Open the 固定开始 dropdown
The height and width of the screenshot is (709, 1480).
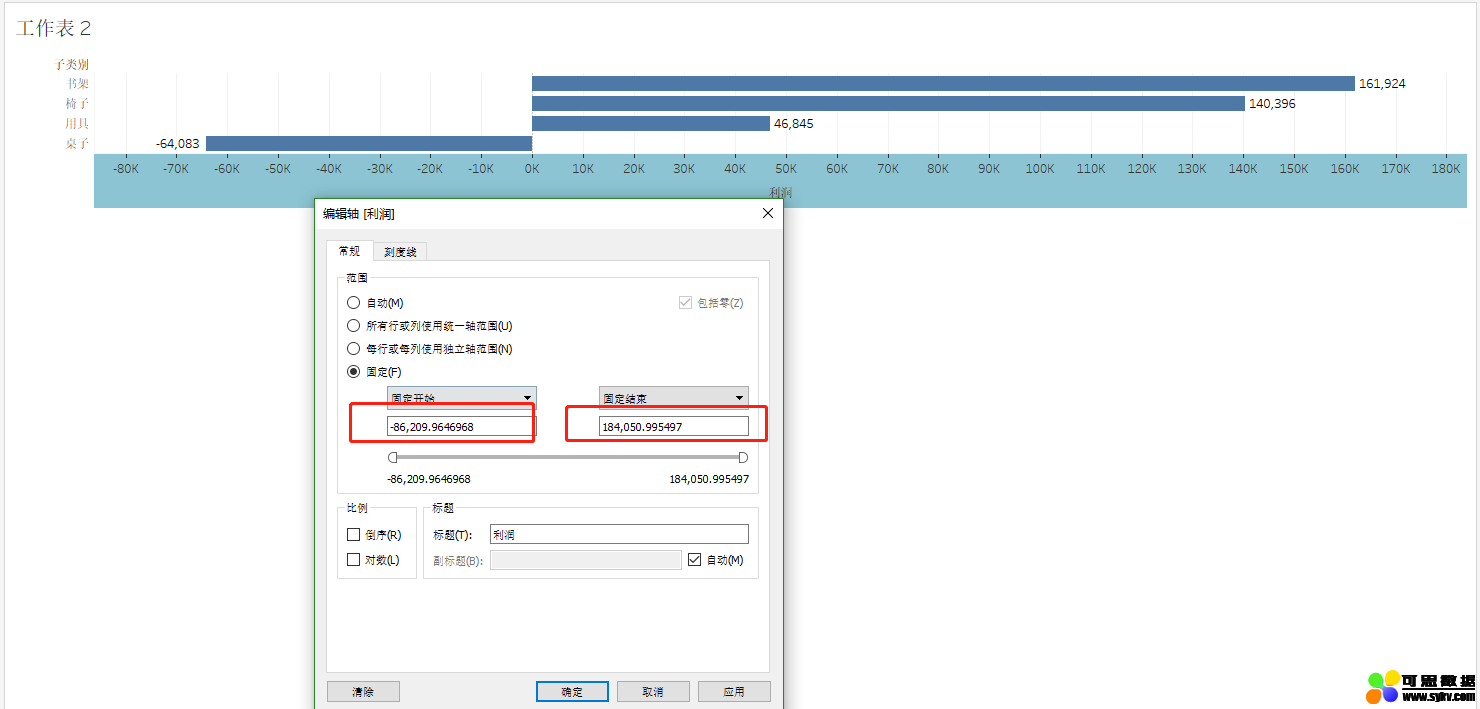pos(461,398)
